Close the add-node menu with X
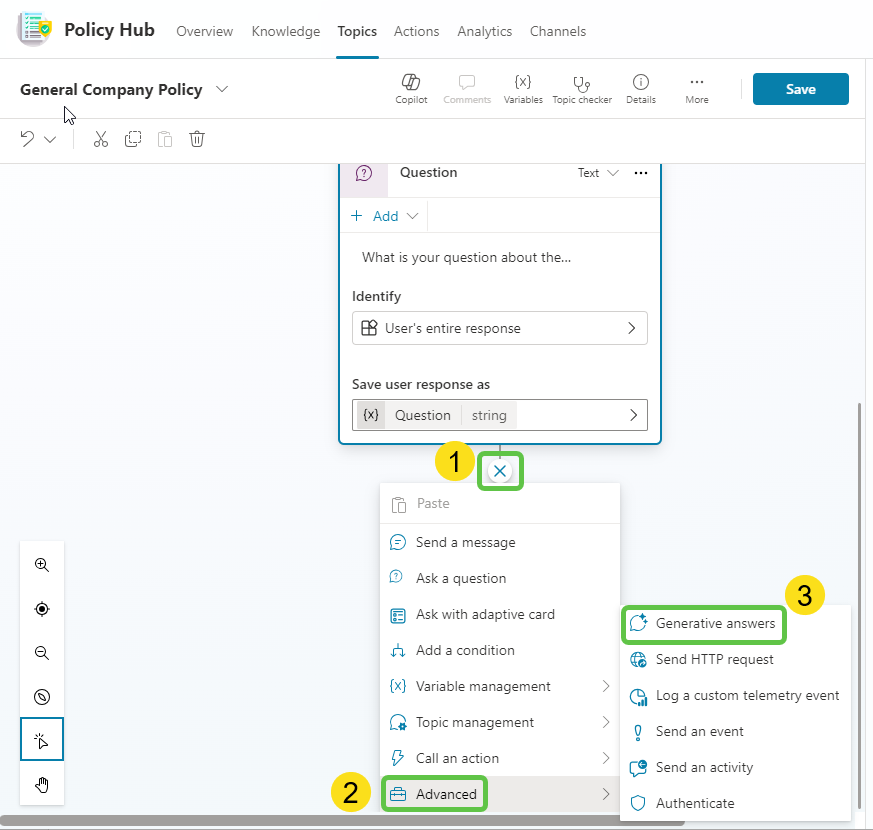Viewport: 873px width, 830px height. 500,471
